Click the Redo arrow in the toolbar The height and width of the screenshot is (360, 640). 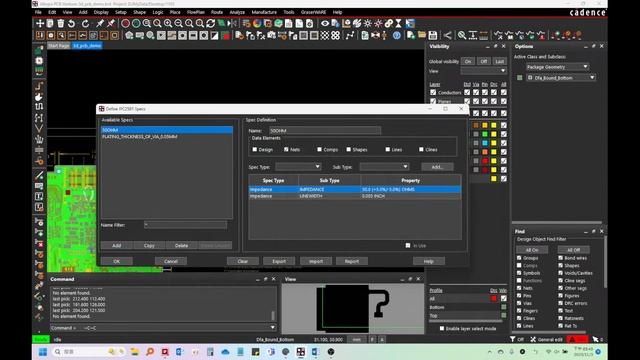(85, 24)
